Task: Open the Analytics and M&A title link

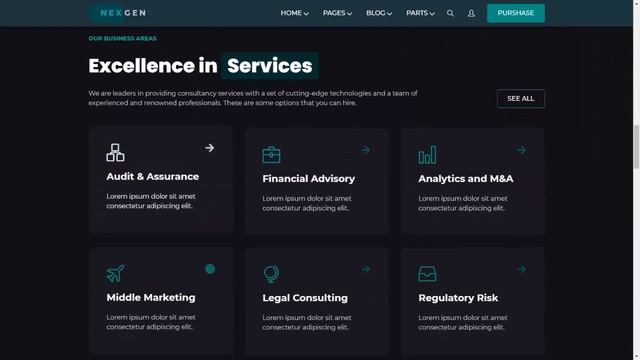Action: (x=466, y=178)
